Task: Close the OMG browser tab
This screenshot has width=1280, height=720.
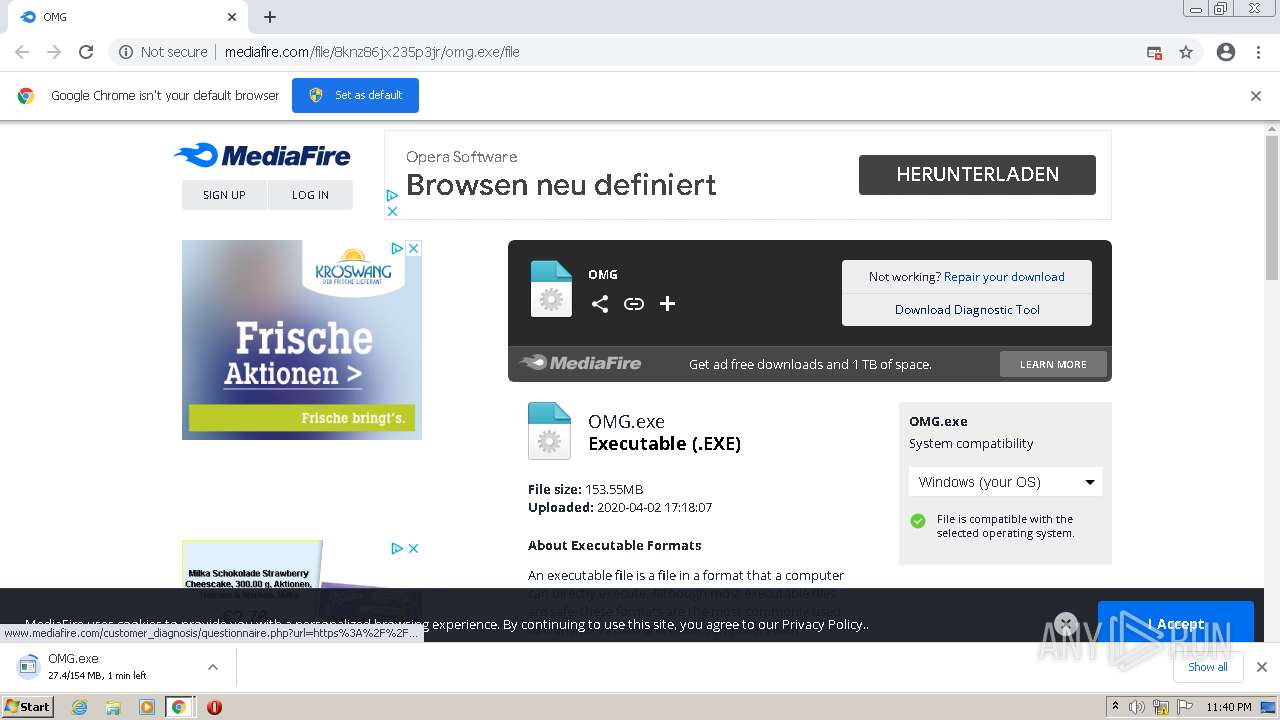Action: point(232,17)
